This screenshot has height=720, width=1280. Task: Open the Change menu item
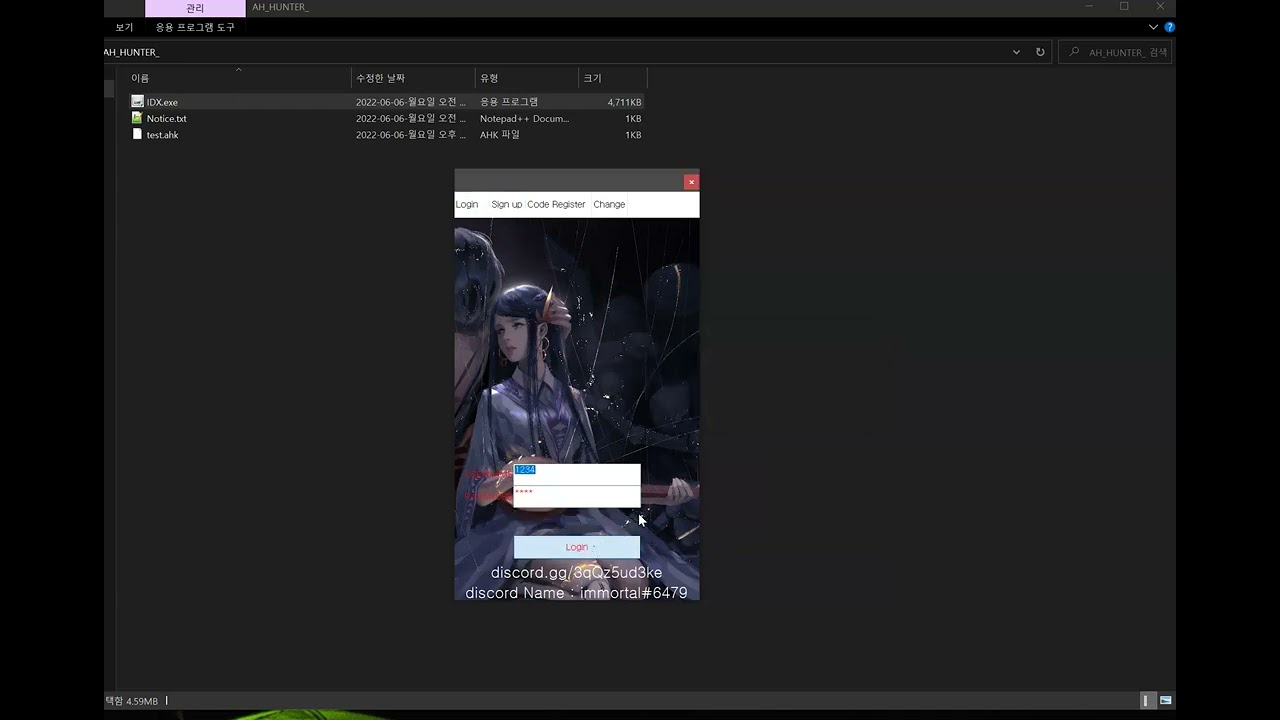click(x=609, y=204)
